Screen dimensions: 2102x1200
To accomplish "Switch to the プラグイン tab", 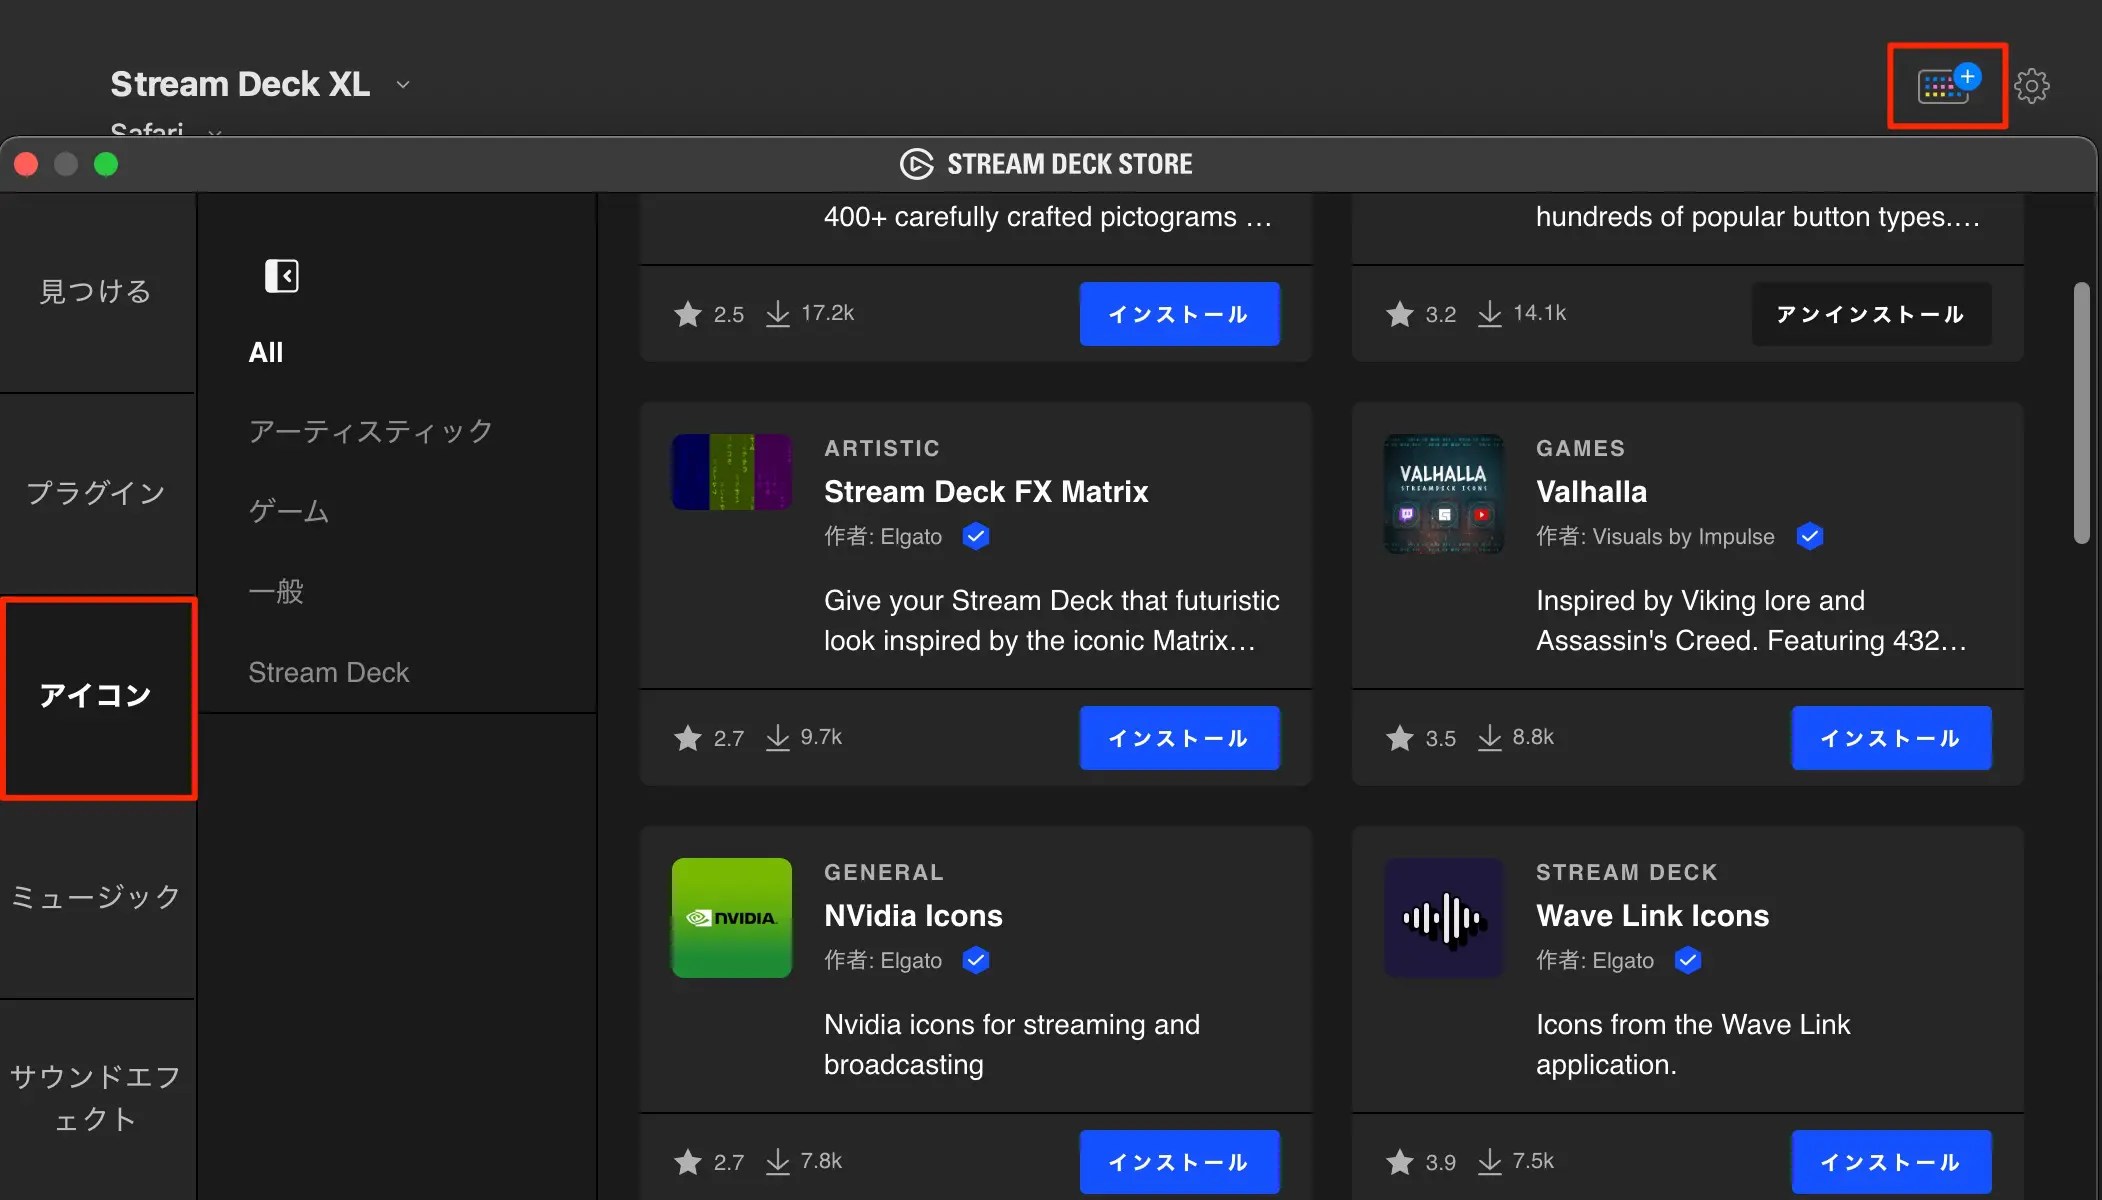I will (x=96, y=493).
